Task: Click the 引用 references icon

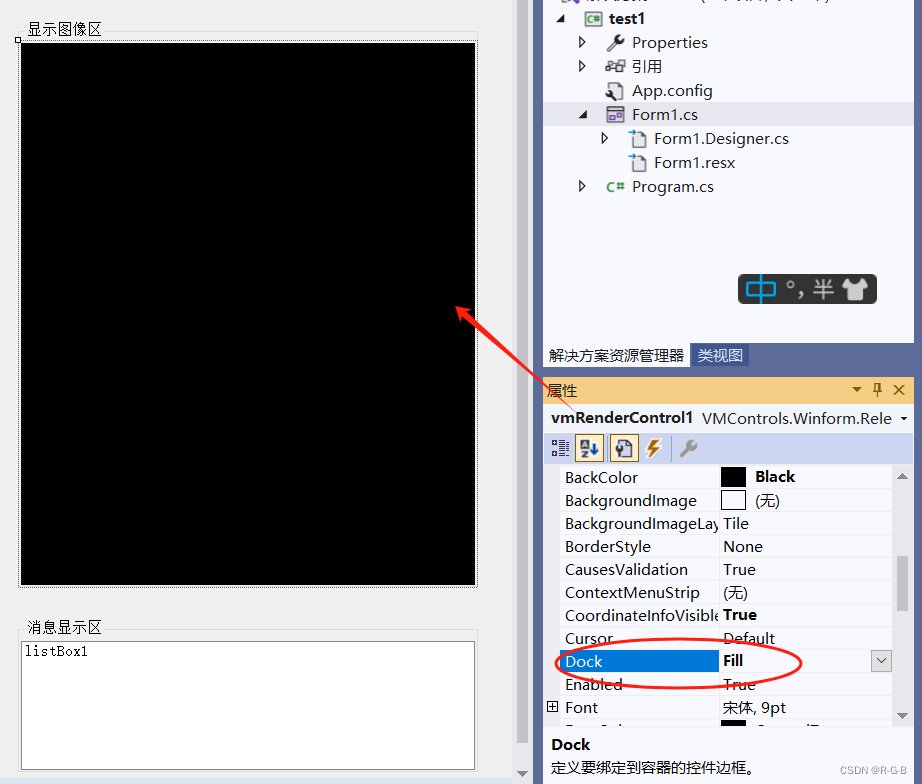Action: click(616, 66)
